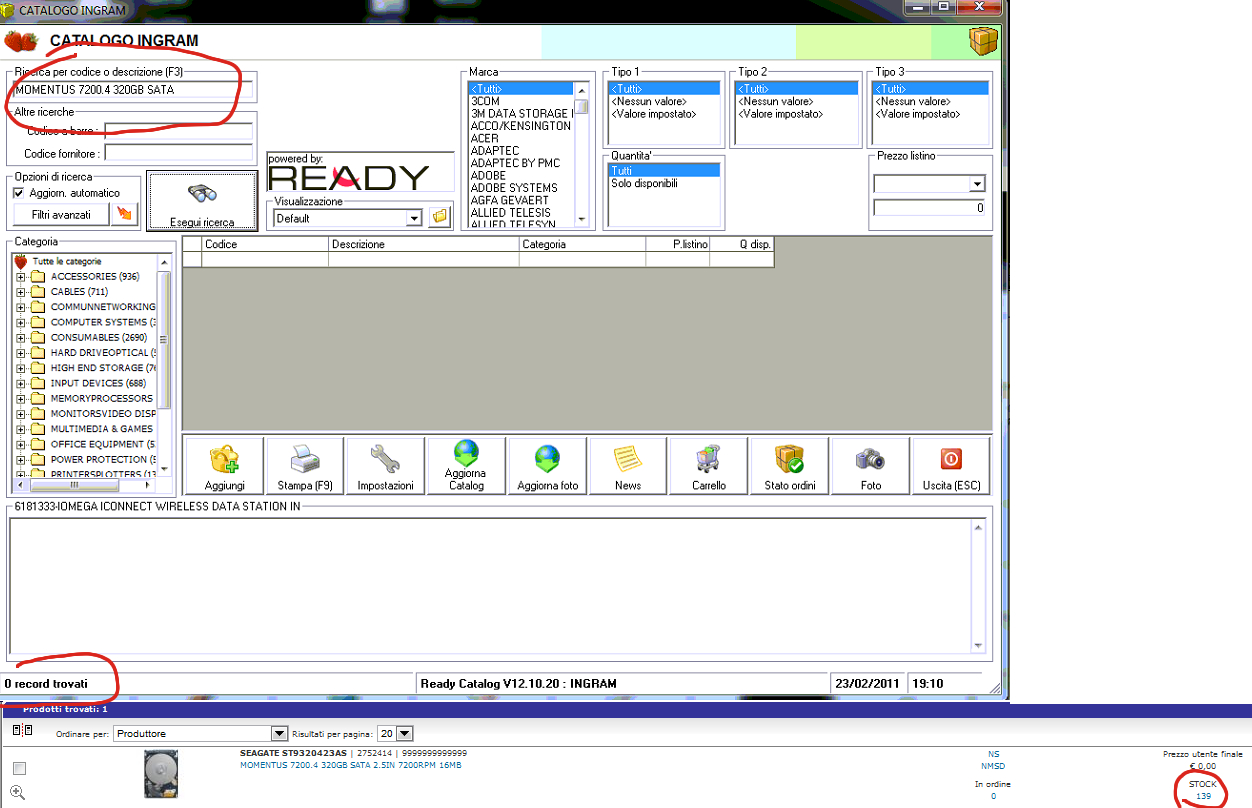
Task: Click the Codice column header
Action: [x=265, y=244]
